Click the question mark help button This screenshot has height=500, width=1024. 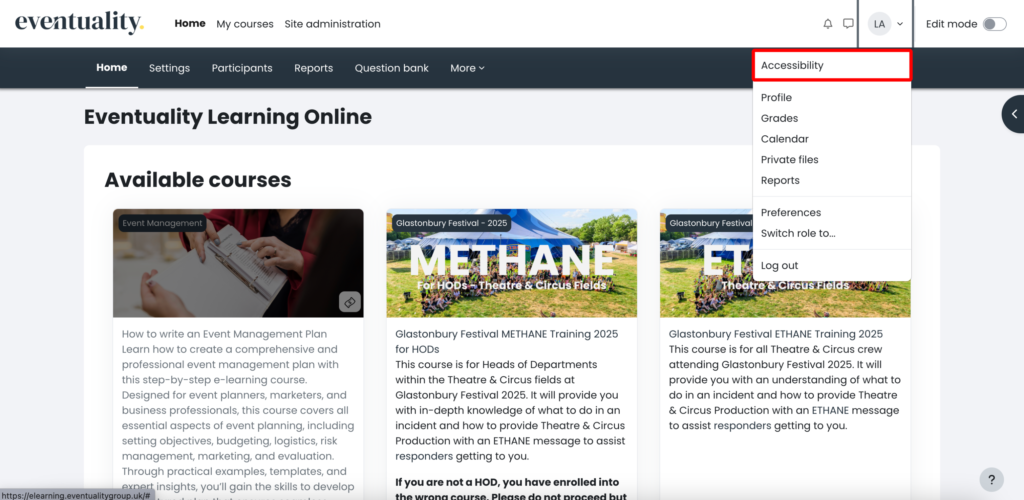pos(991,480)
